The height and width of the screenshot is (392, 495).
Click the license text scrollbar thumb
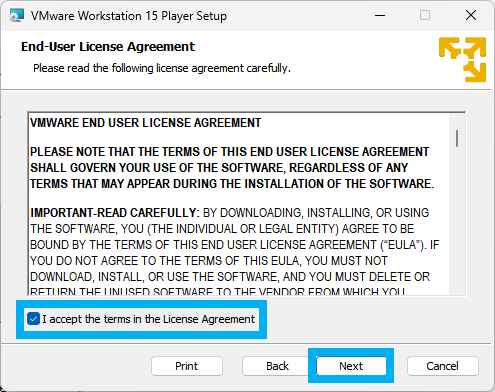457,138
